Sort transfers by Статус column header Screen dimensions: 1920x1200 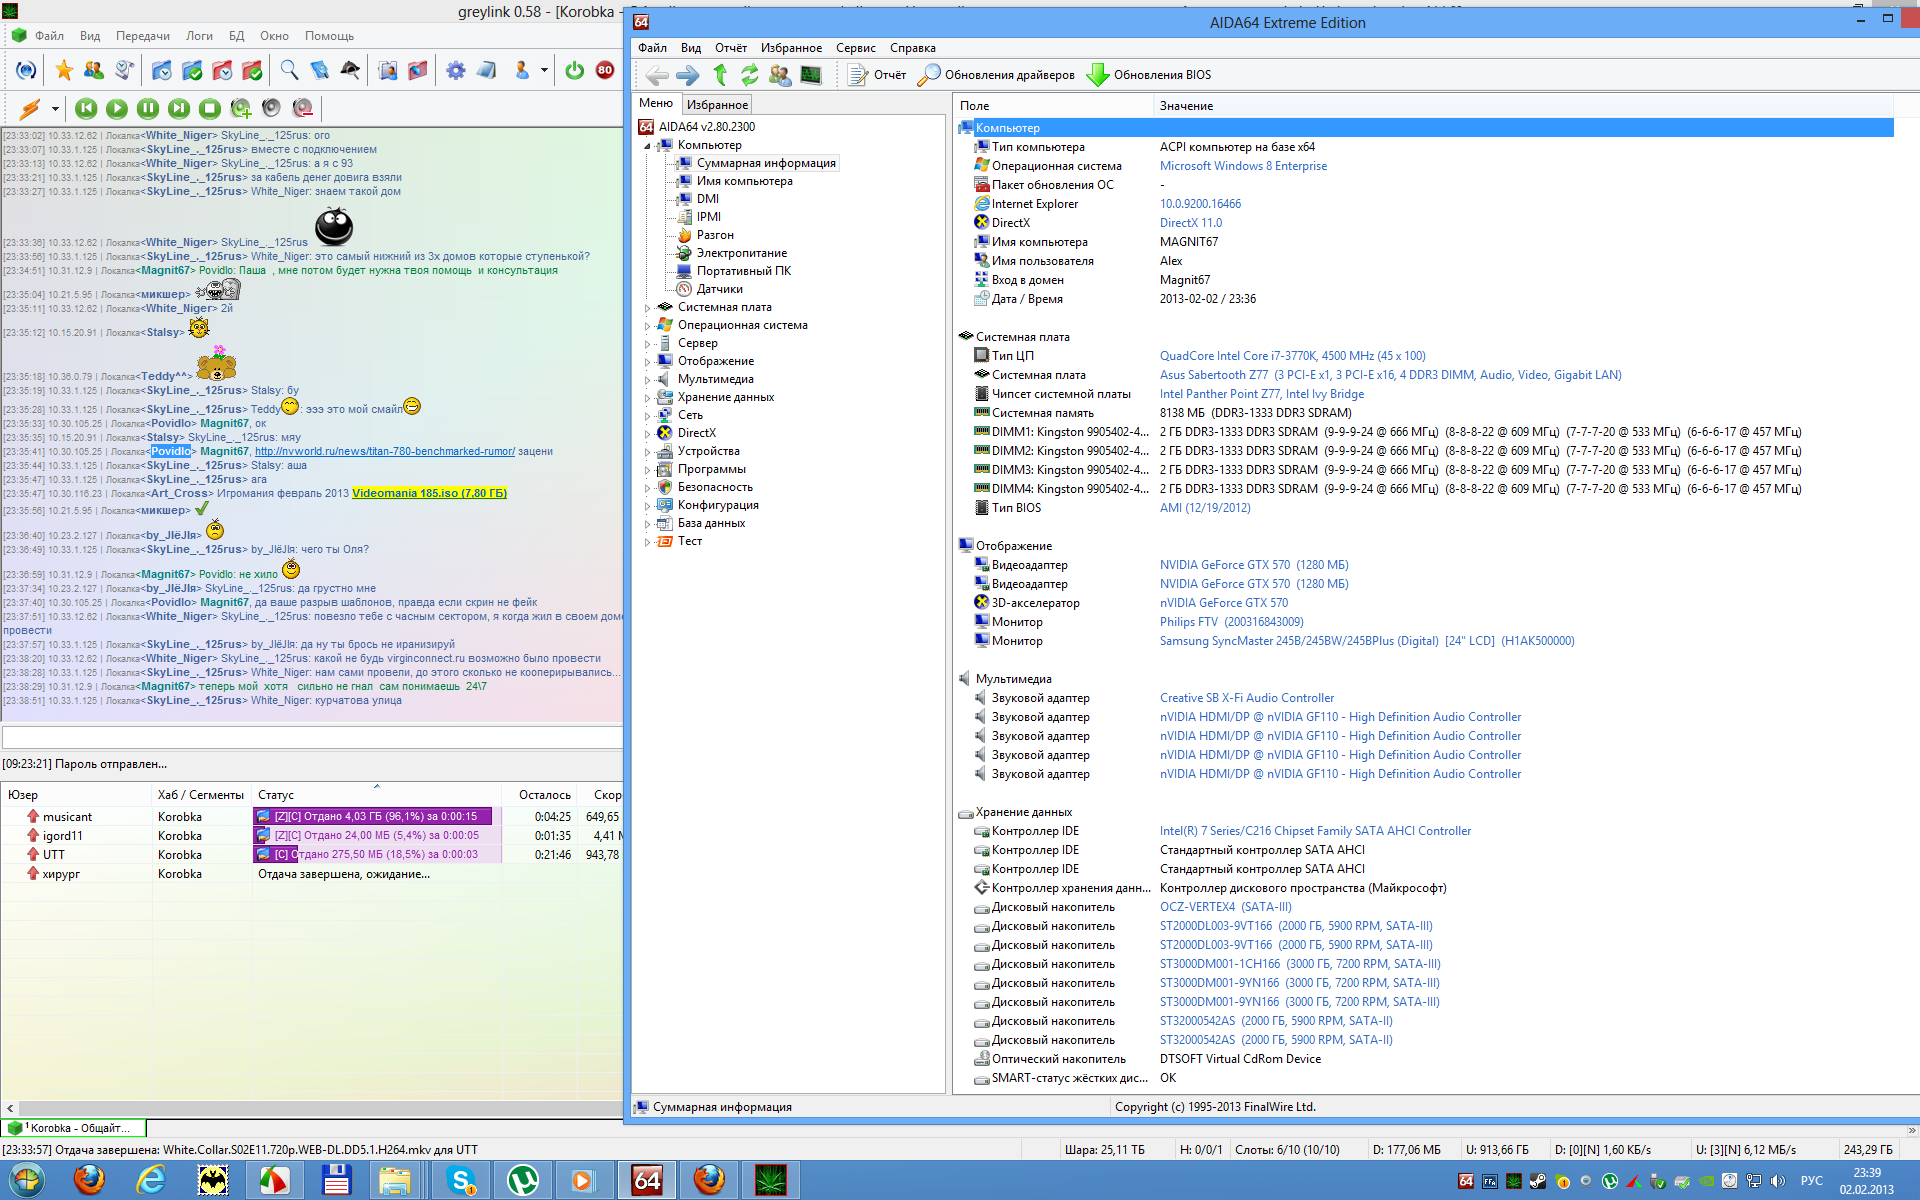[377, 795]
